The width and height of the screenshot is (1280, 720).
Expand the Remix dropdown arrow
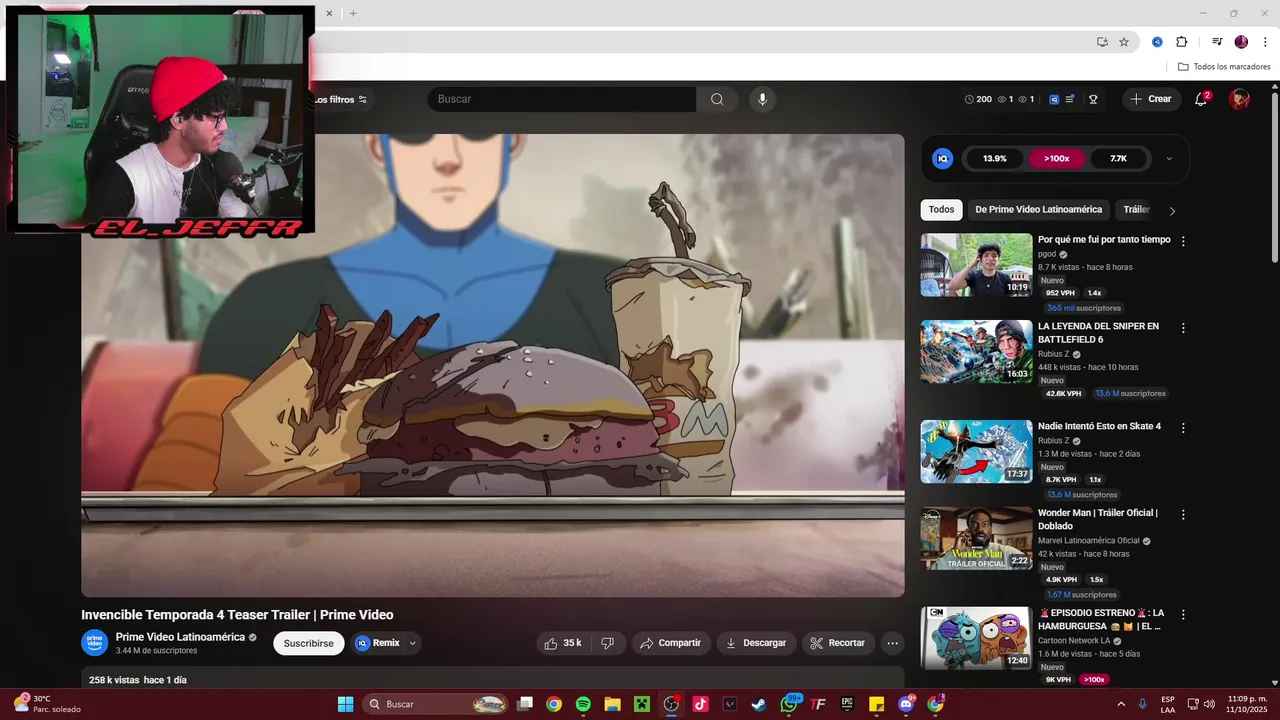(412, 643)
